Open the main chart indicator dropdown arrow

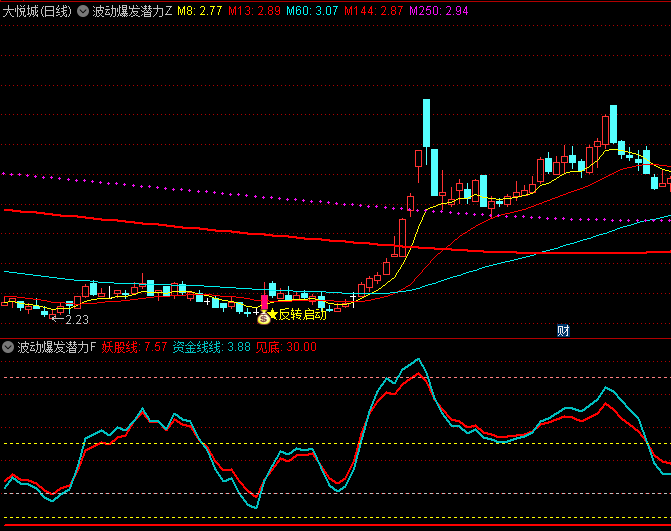[83, 11]
